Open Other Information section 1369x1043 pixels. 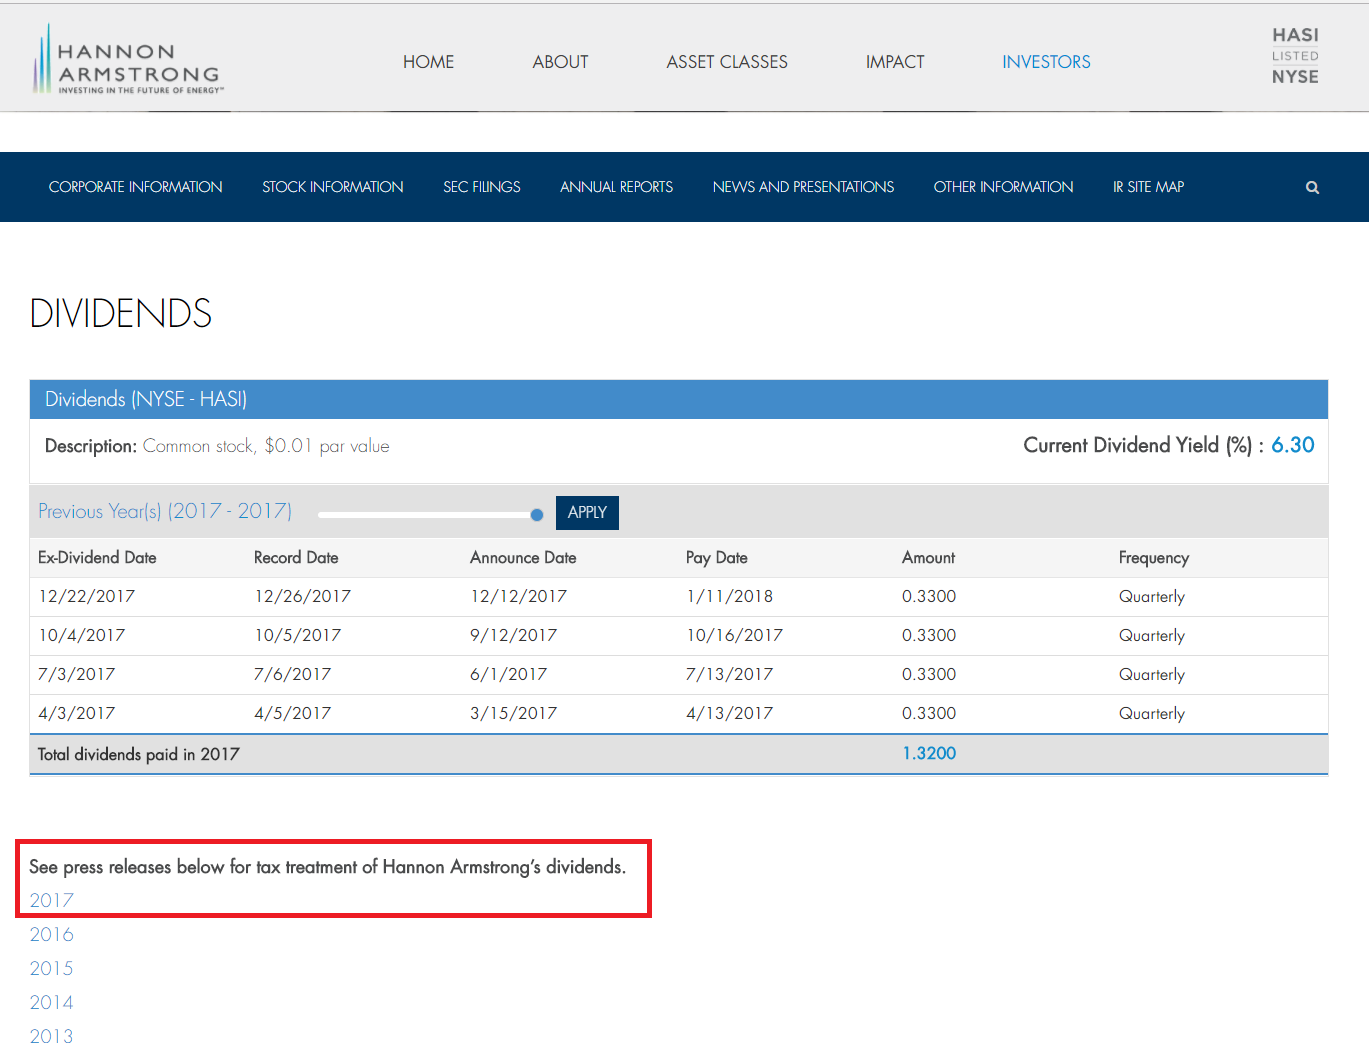click(1003, 187)
